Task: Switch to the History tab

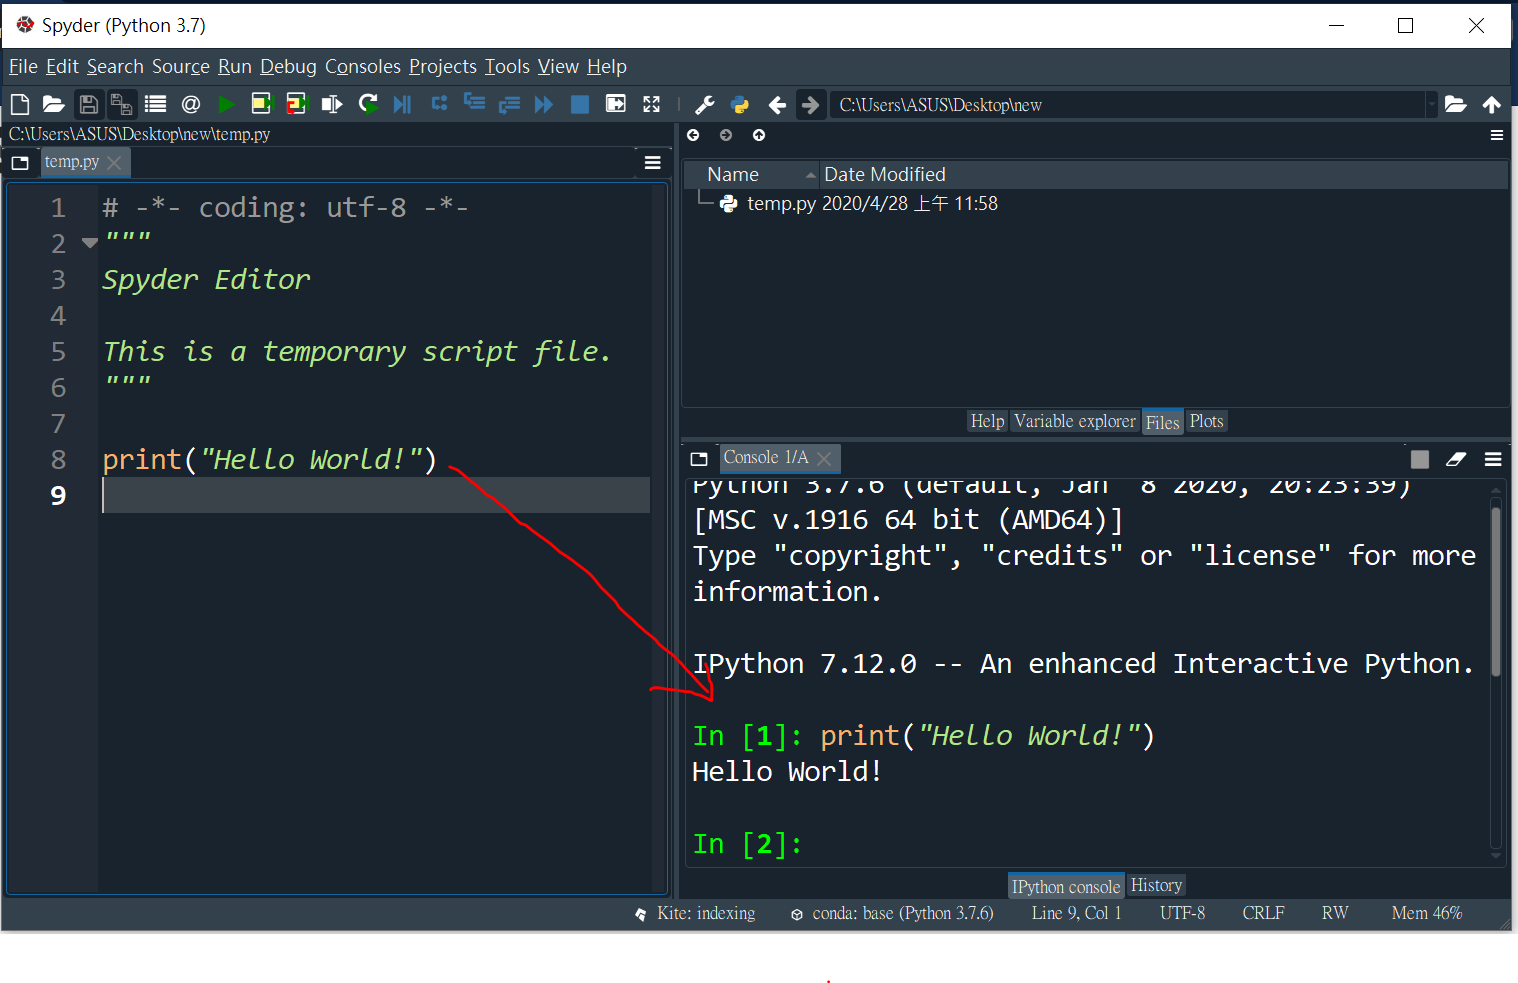Action: click(x=1156, y=885)
